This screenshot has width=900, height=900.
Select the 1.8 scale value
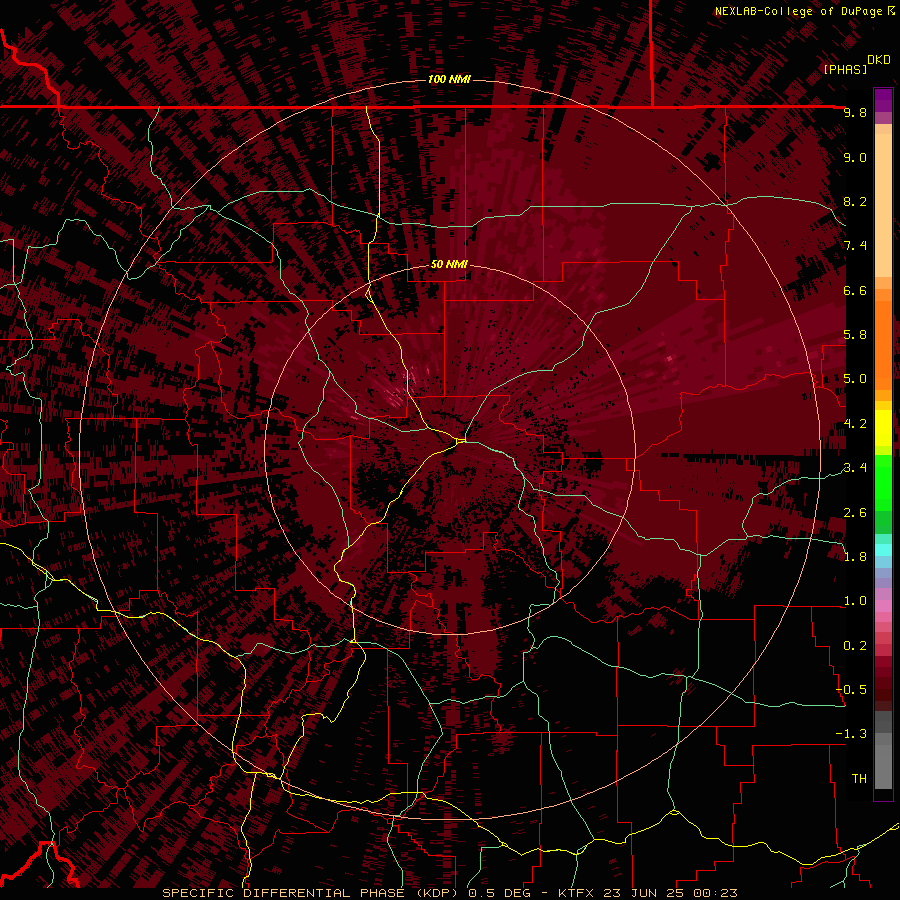point(855,557)
